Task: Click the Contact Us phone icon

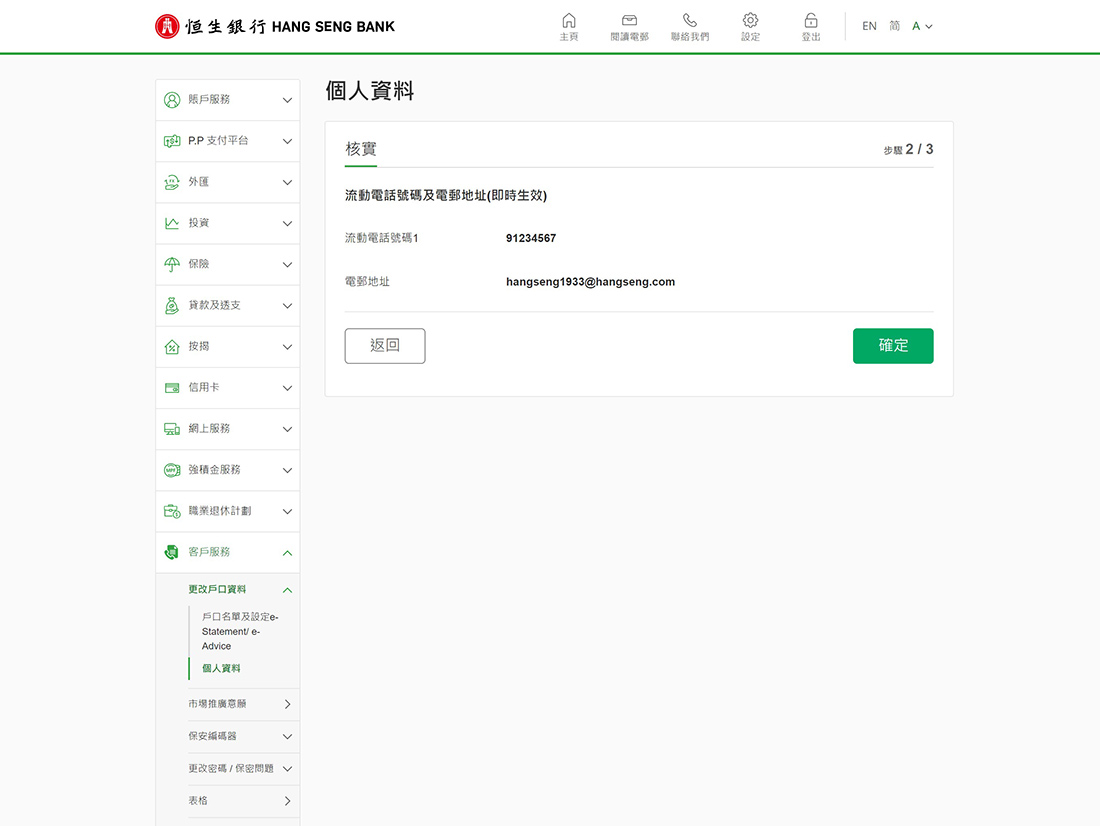Action: click(x=690, y=21)
